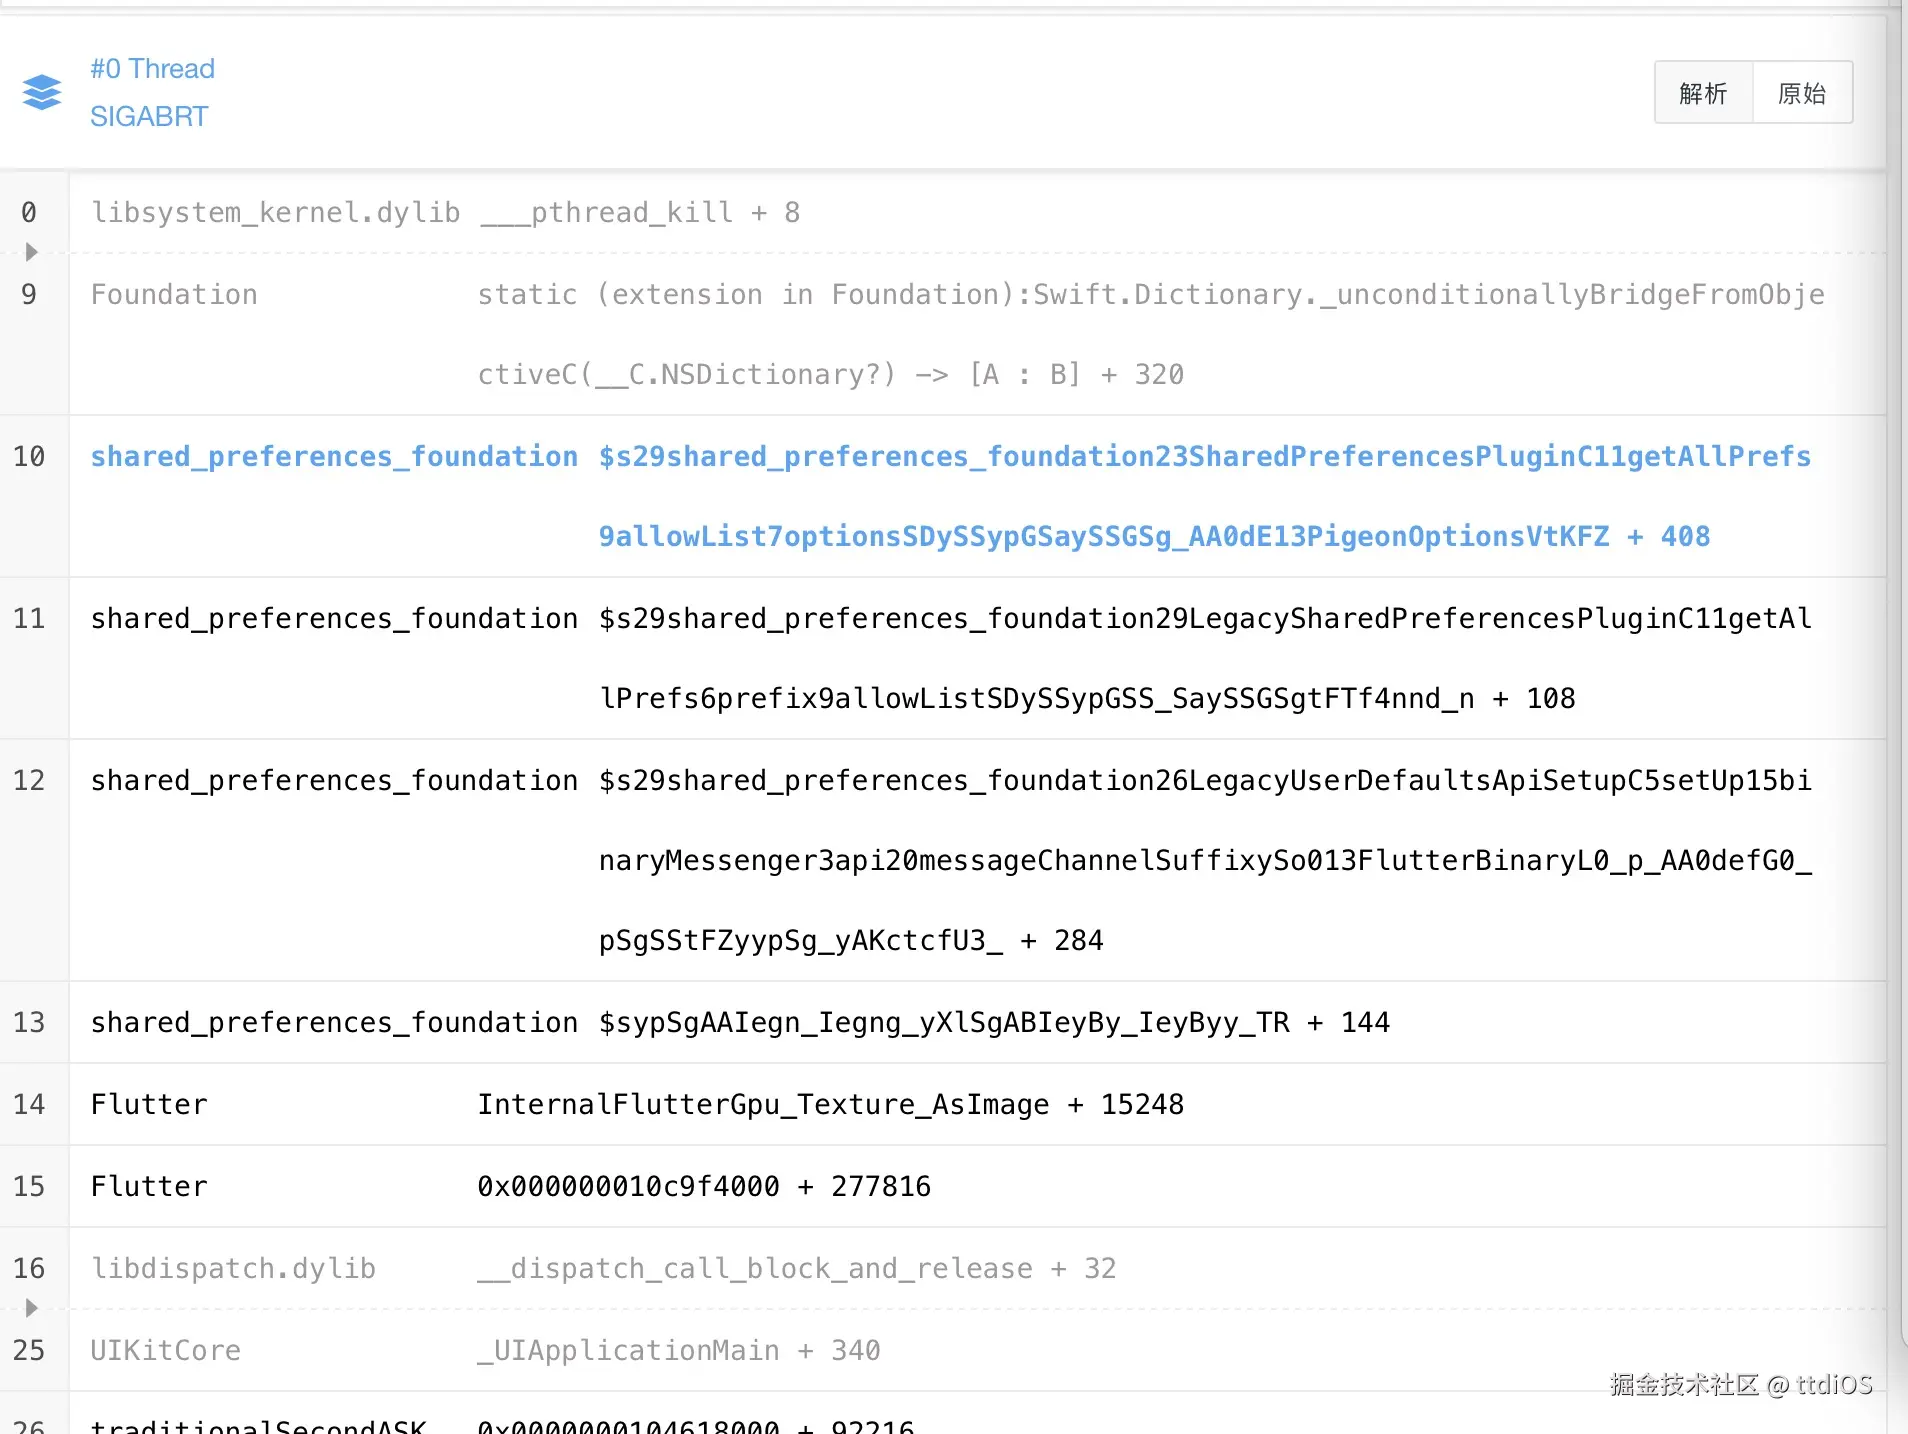Click frame number 11 in gutter
This screenshot has height=1434, width=1908.
coord(29,618)
